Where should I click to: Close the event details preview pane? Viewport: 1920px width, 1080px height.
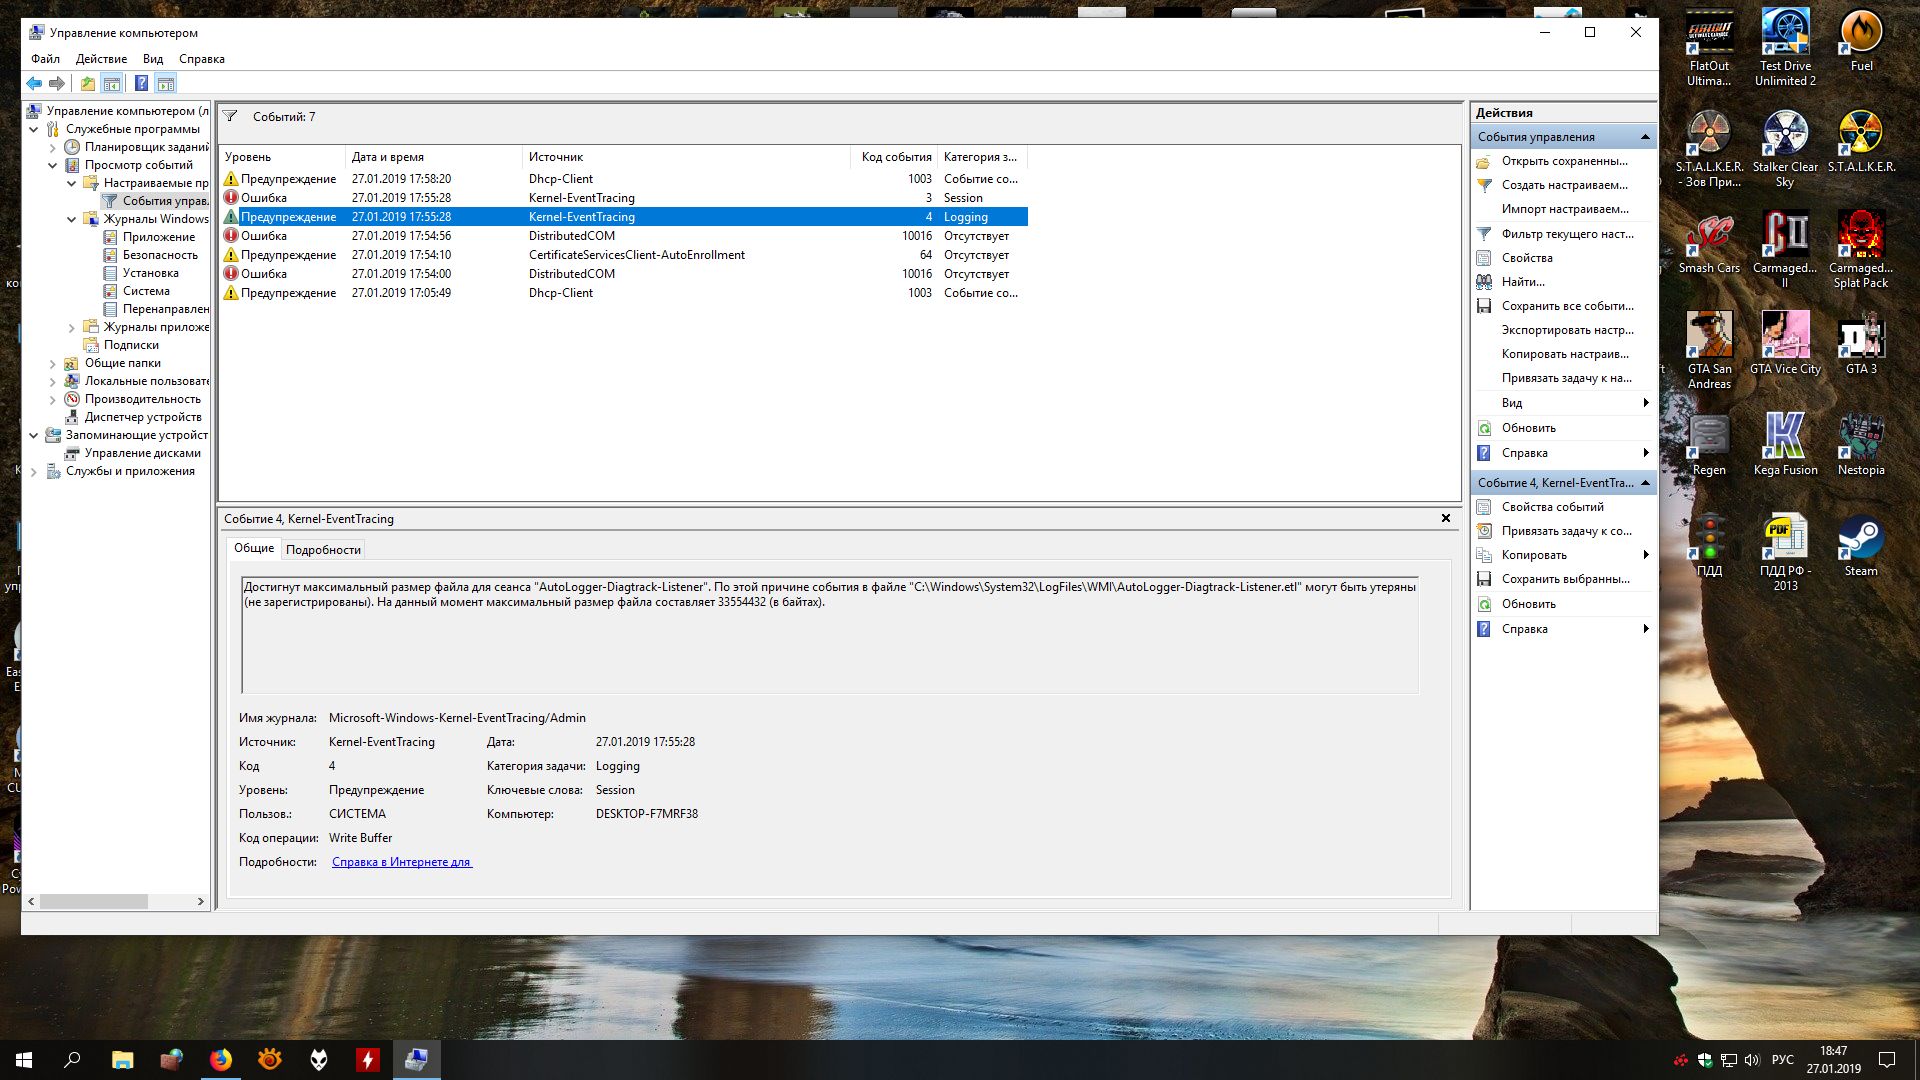1445,518
